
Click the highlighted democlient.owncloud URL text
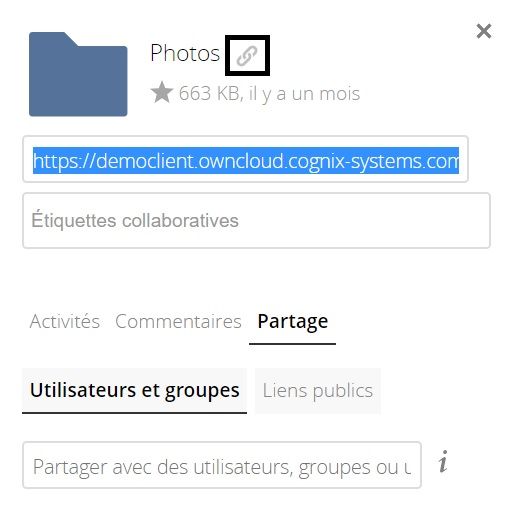tap(246, 161)
